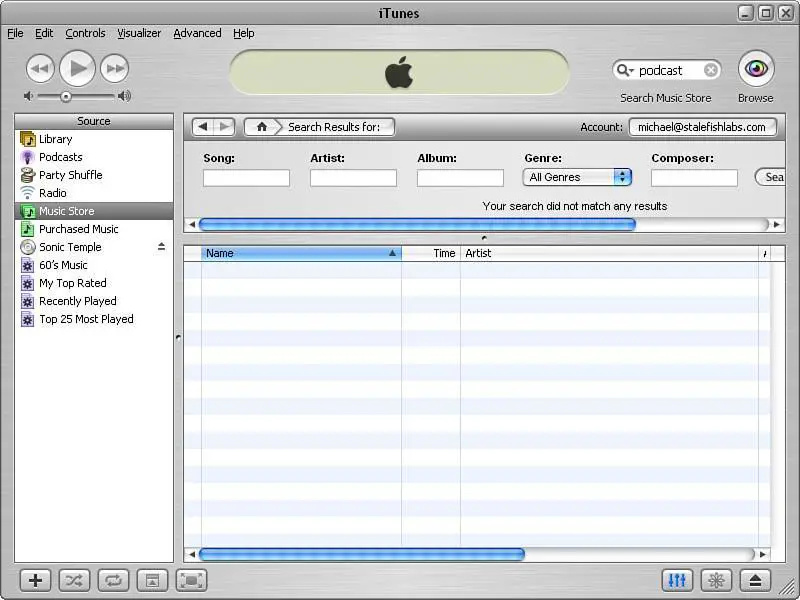
Task: Click the partially visible Search button
Action: [x=770, y=177]
